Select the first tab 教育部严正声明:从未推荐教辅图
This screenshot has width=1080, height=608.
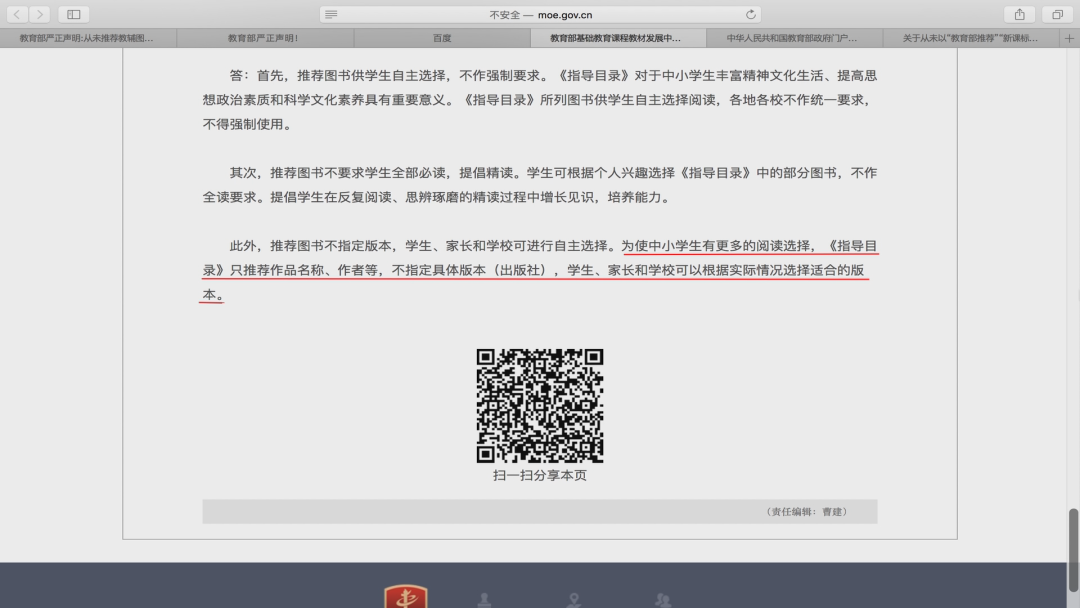click(x=88, y=38)
